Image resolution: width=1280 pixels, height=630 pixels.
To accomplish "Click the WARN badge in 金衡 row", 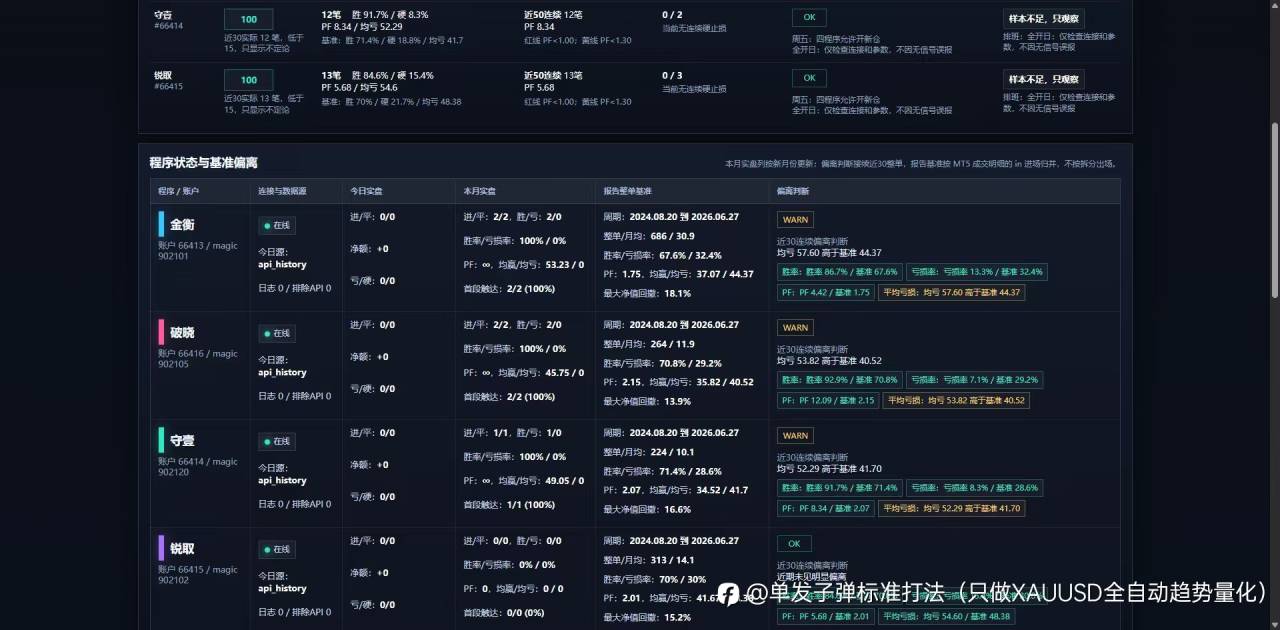I will [795, 220].
